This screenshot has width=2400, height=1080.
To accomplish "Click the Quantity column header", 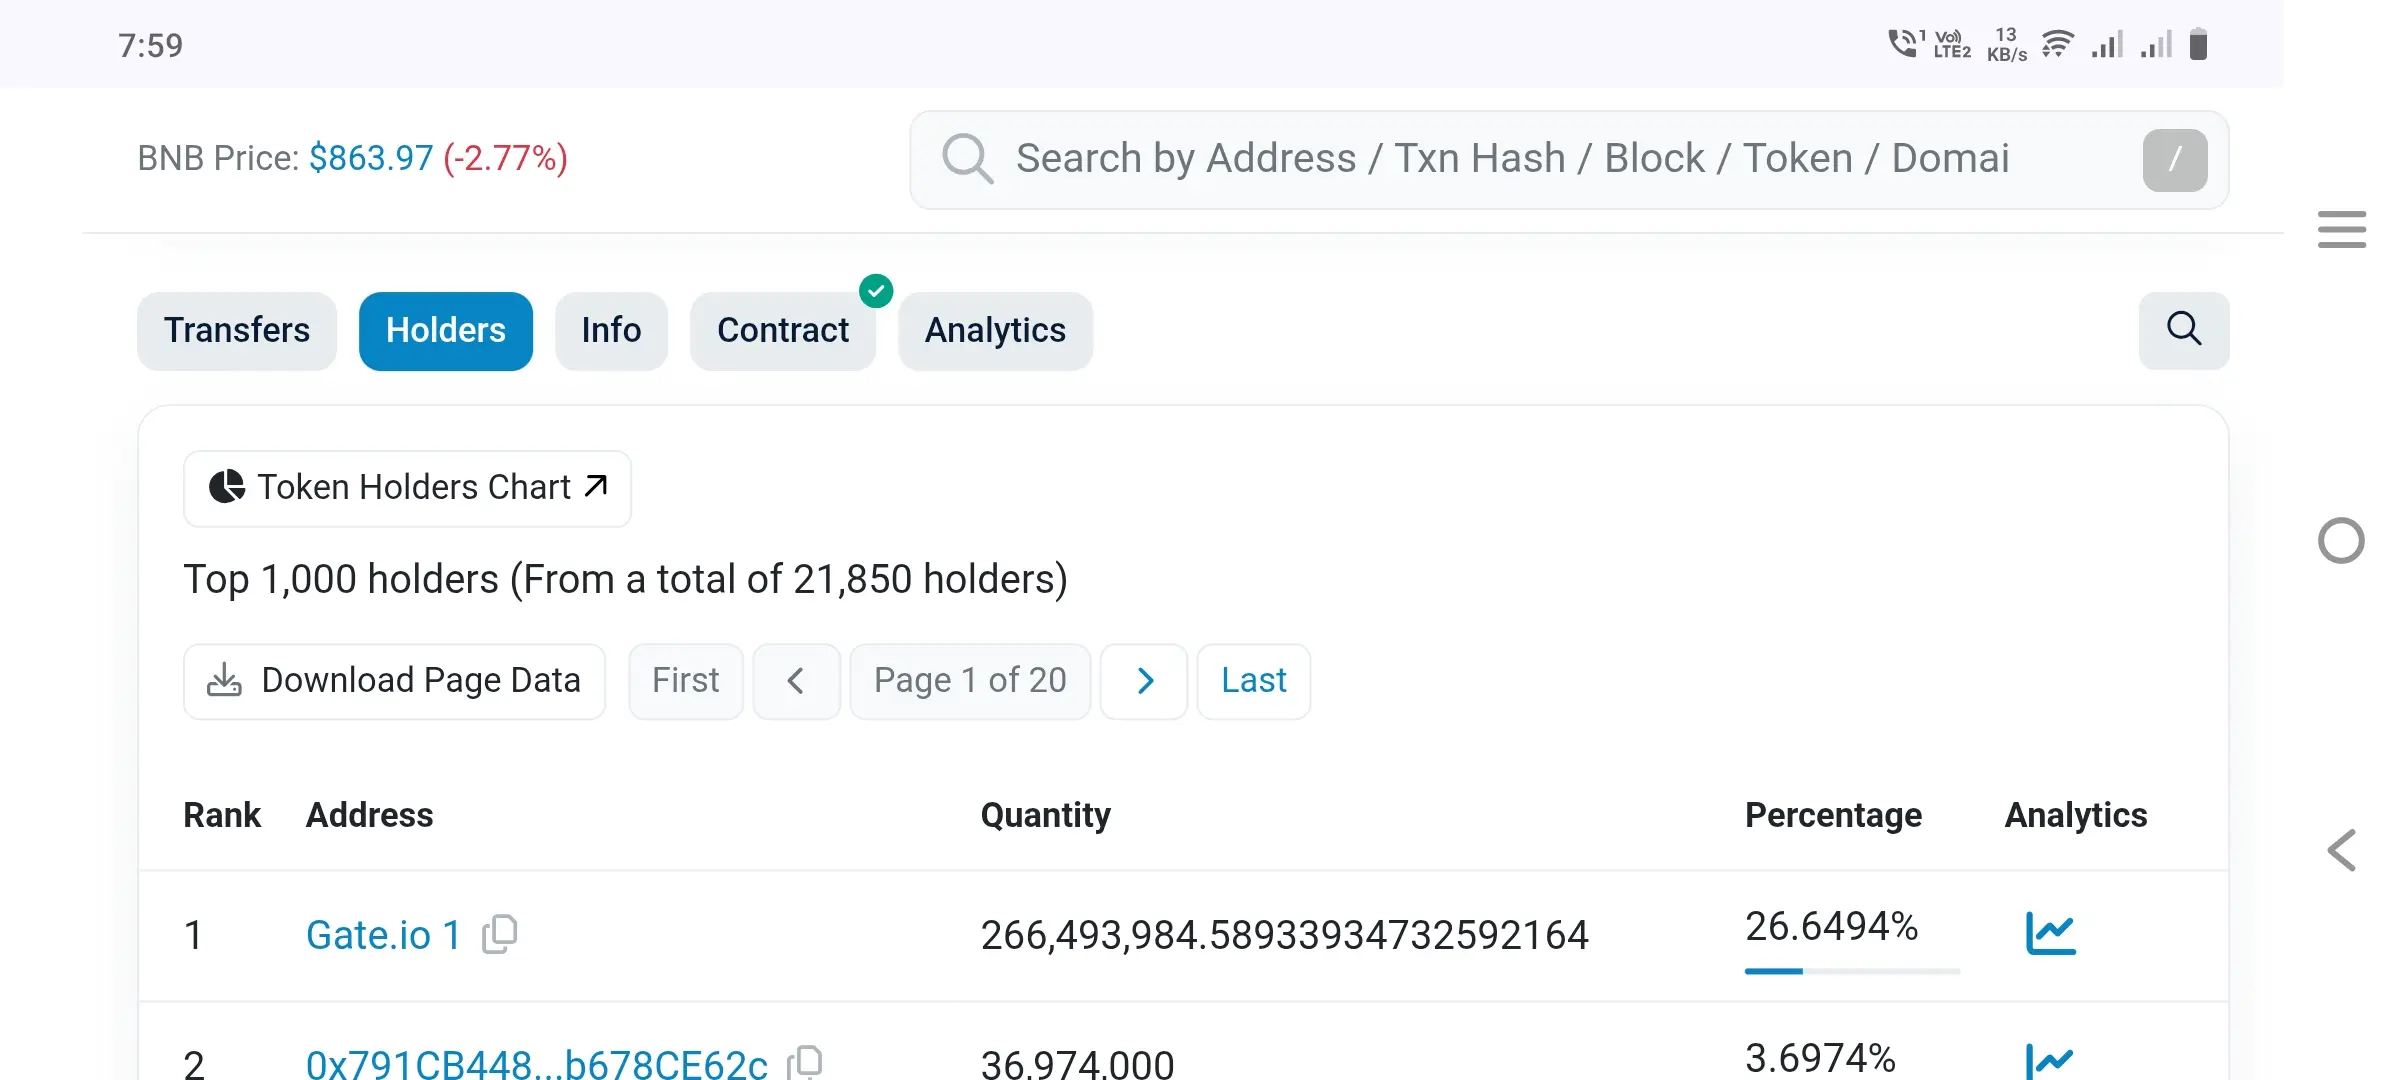I will [x=1046, y=816].
